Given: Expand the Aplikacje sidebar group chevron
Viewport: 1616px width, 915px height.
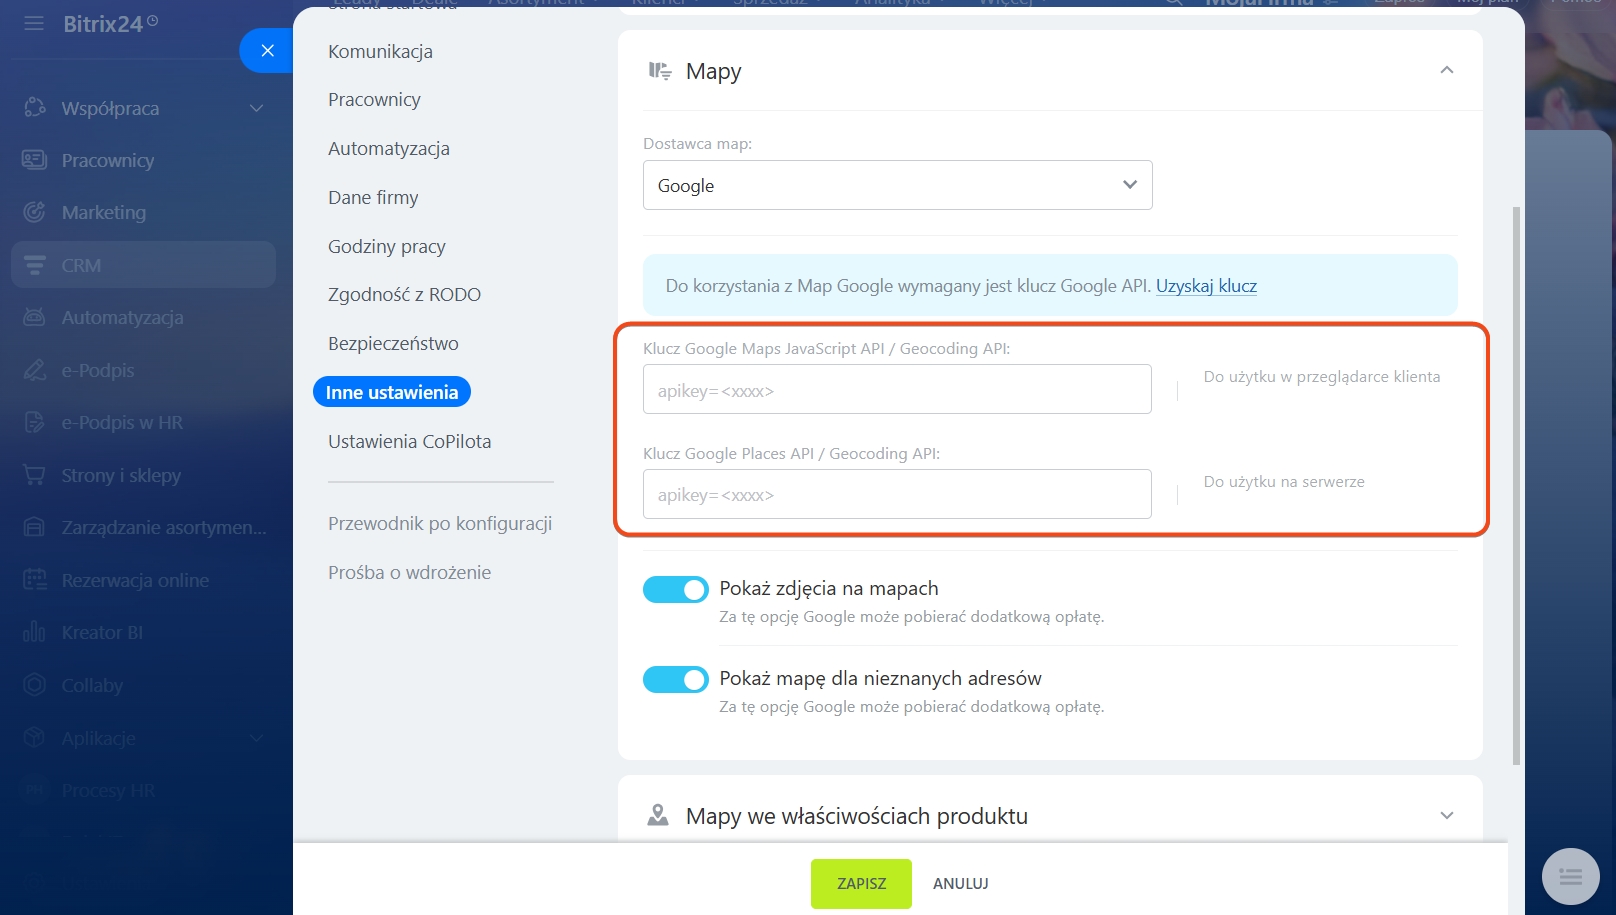Looking at the screenshot, I should 257,738.
